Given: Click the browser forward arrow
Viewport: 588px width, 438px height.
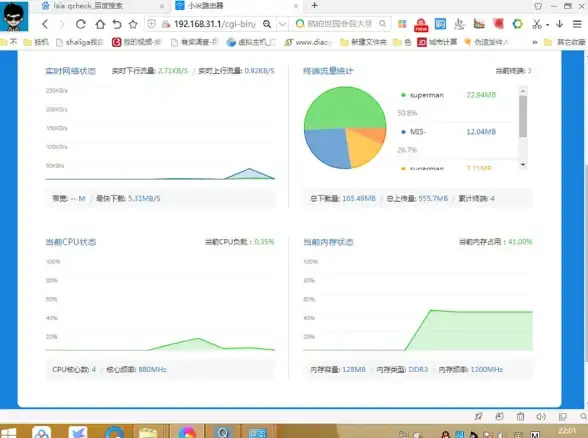Looking at the screenshot, I should (62, 24).
